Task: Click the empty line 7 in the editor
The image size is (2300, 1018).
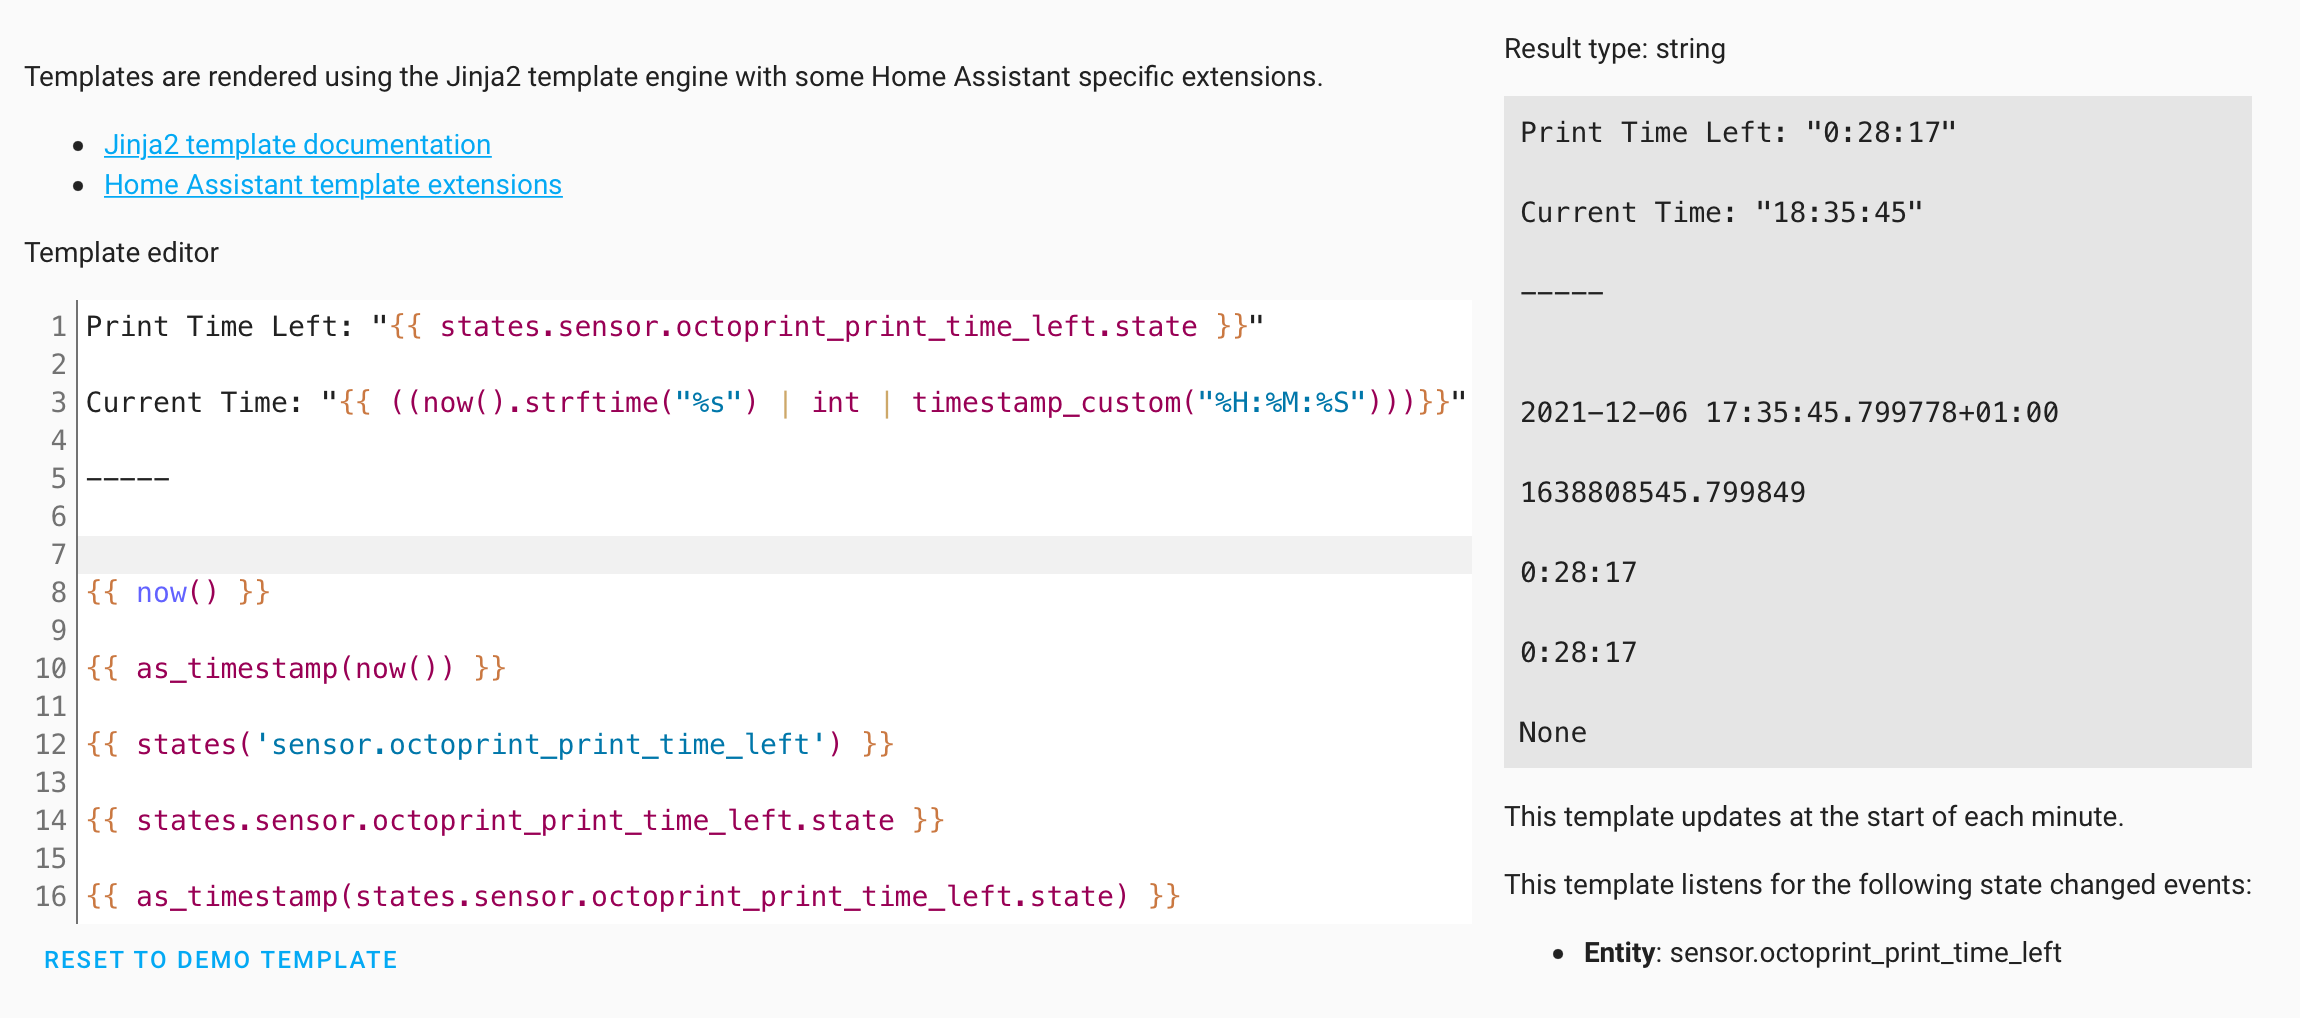Action: (x=400, y=554)
